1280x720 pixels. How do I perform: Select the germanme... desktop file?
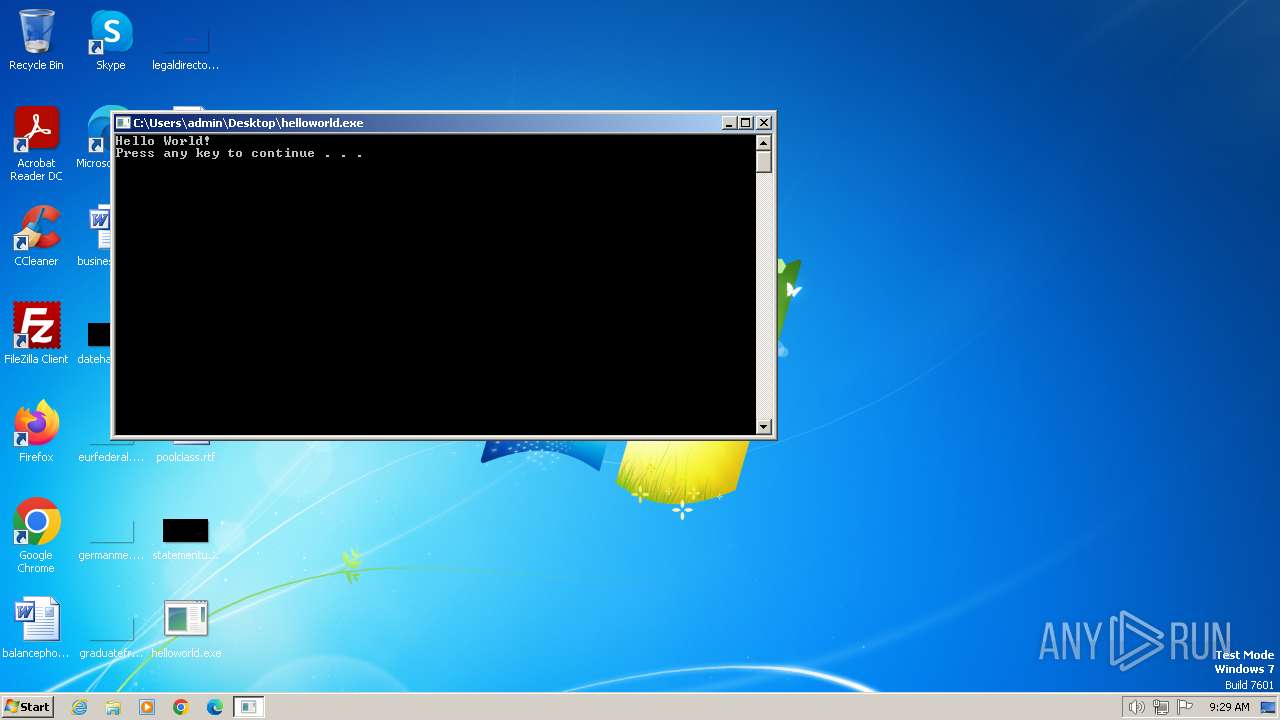point(111,540)
